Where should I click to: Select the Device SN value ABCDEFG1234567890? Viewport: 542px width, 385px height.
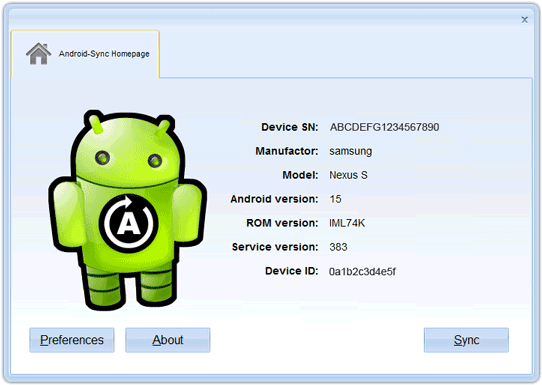coord(384,127)
